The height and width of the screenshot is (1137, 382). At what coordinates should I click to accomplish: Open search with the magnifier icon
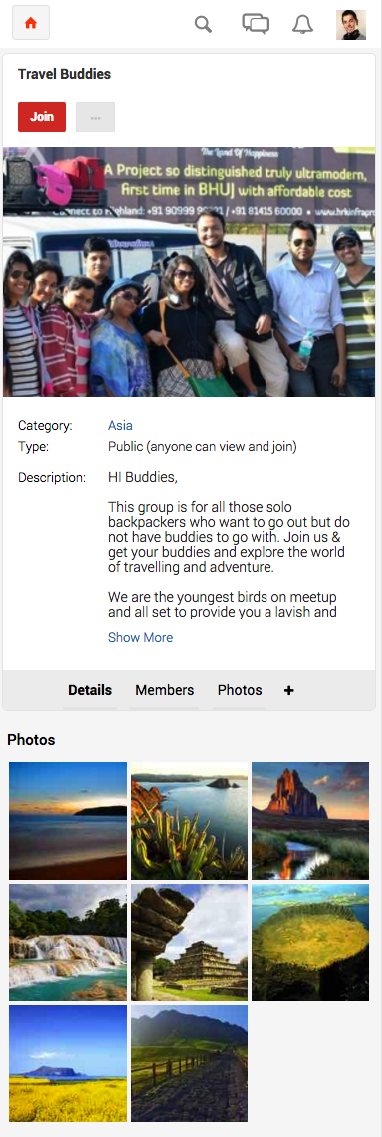pos(204,25)
